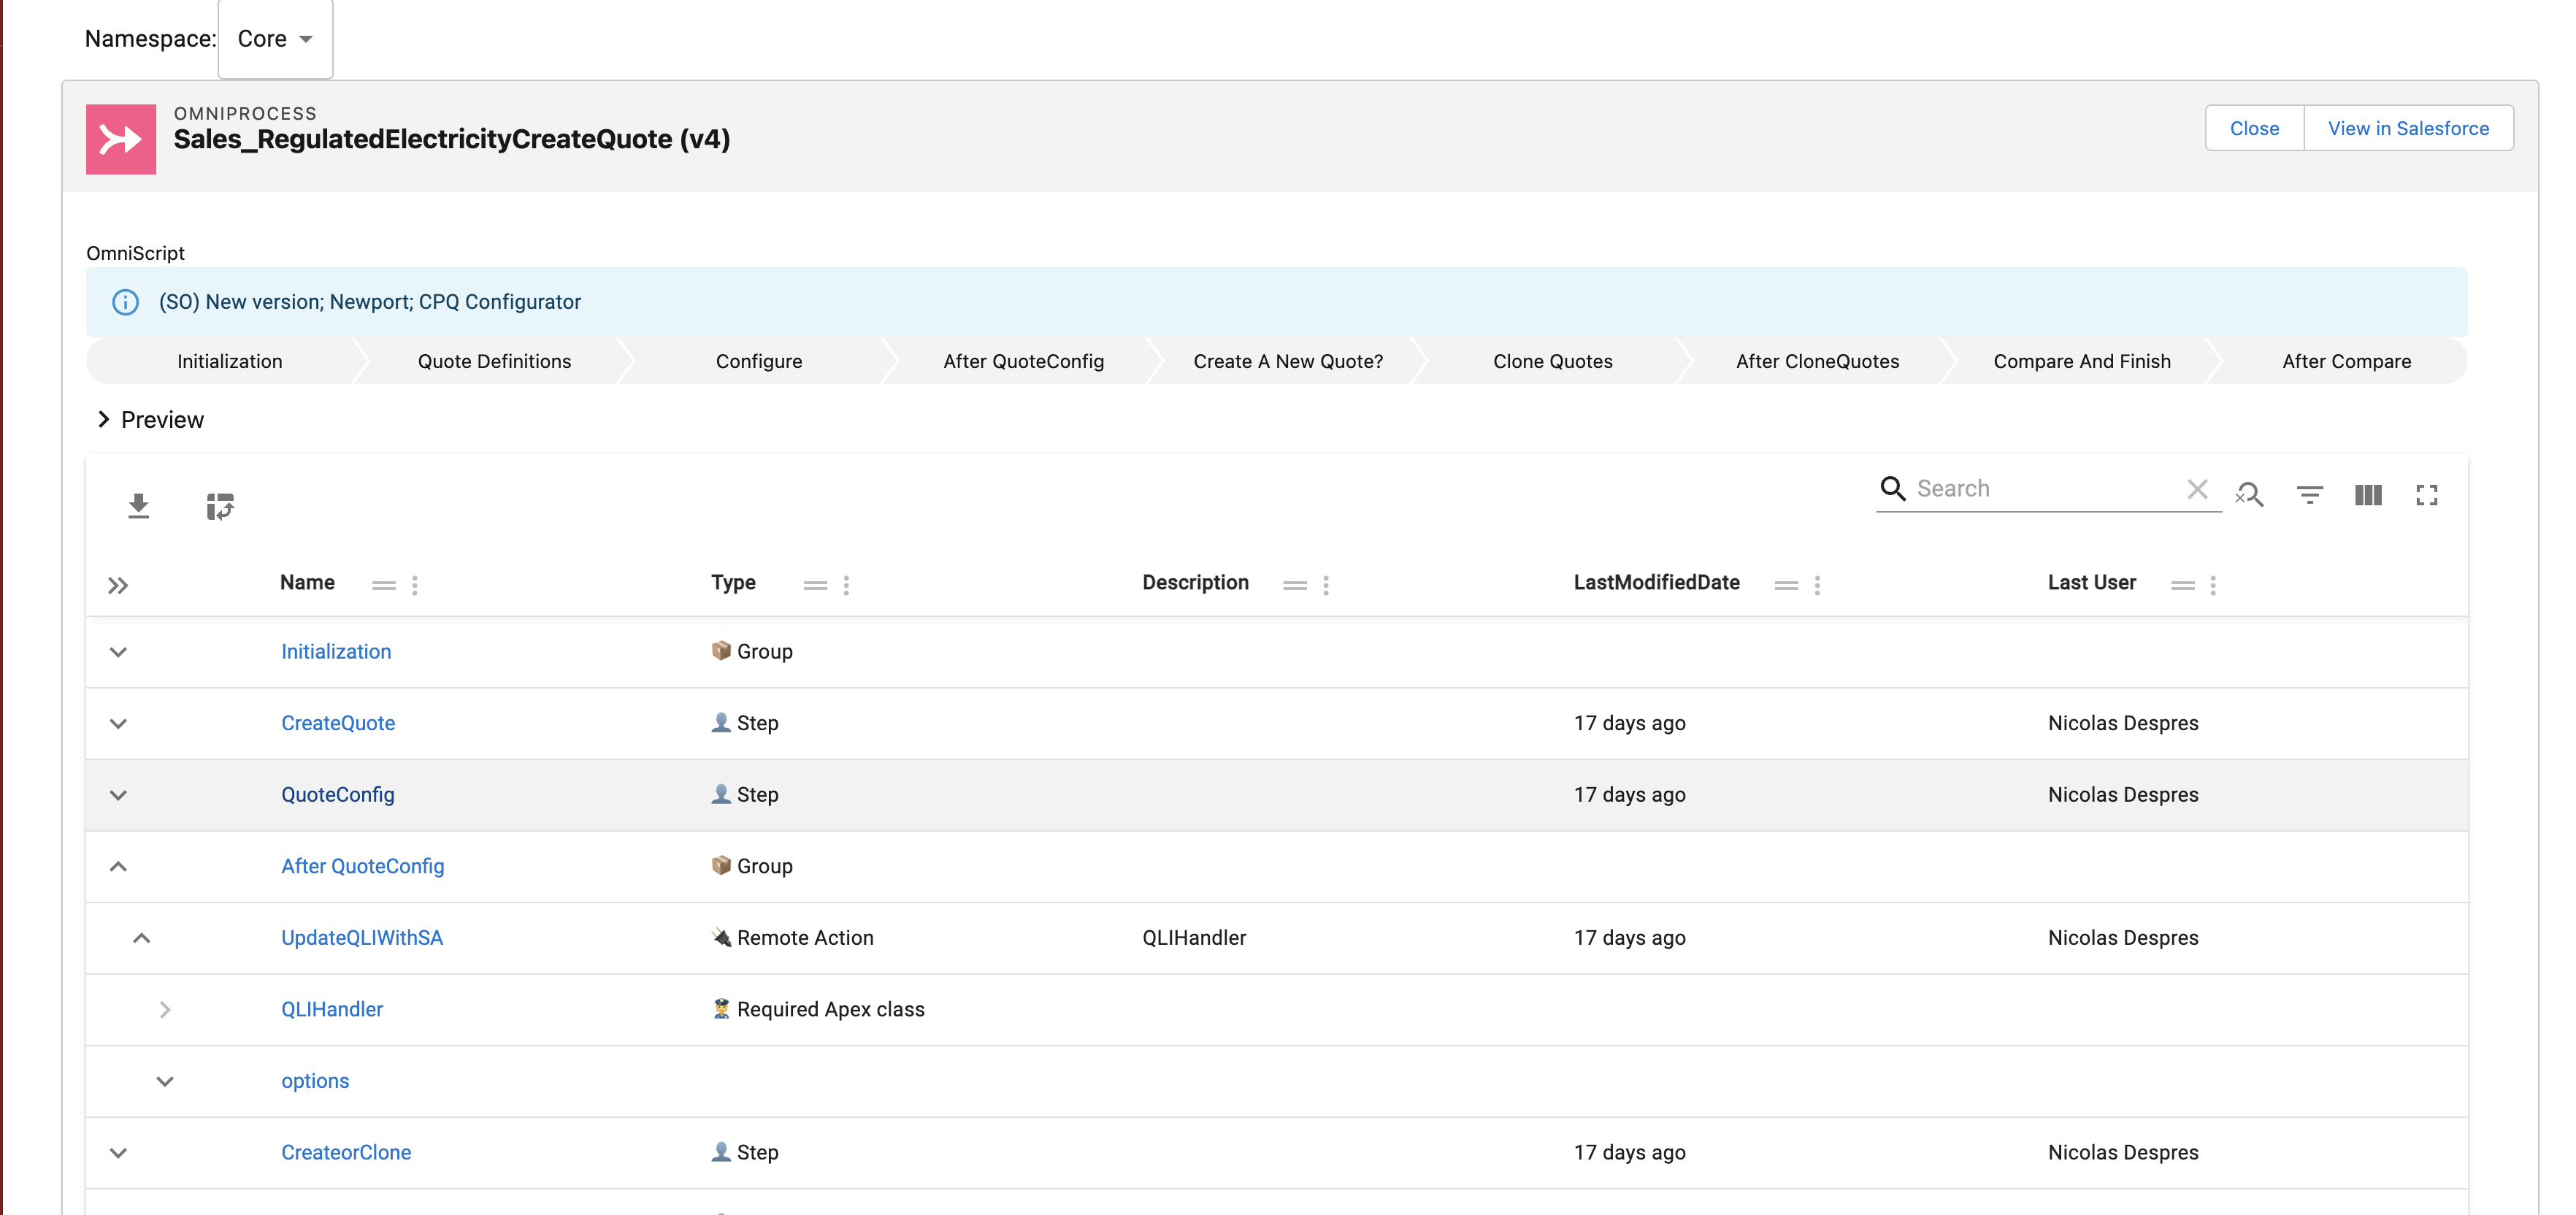Click the search magnifier icon
The width and height of the screenshot is (2576, 1215).
coord(1893,488)
